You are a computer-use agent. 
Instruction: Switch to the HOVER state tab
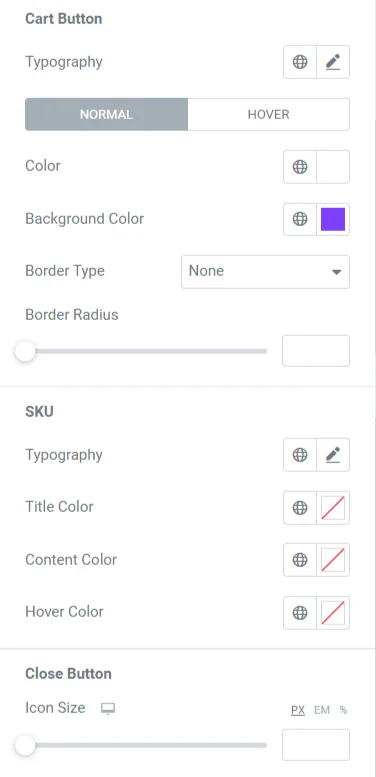point(269,114)
